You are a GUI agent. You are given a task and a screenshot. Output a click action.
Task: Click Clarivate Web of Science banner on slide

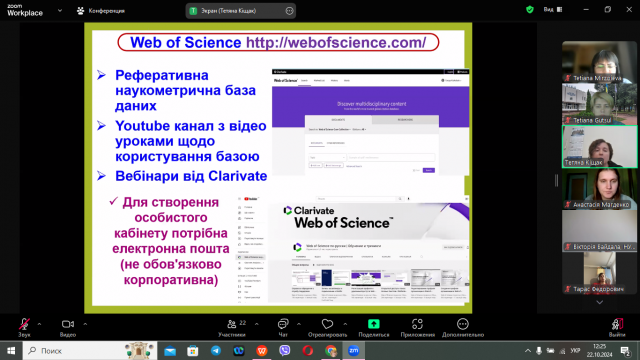tap(368, 220)
